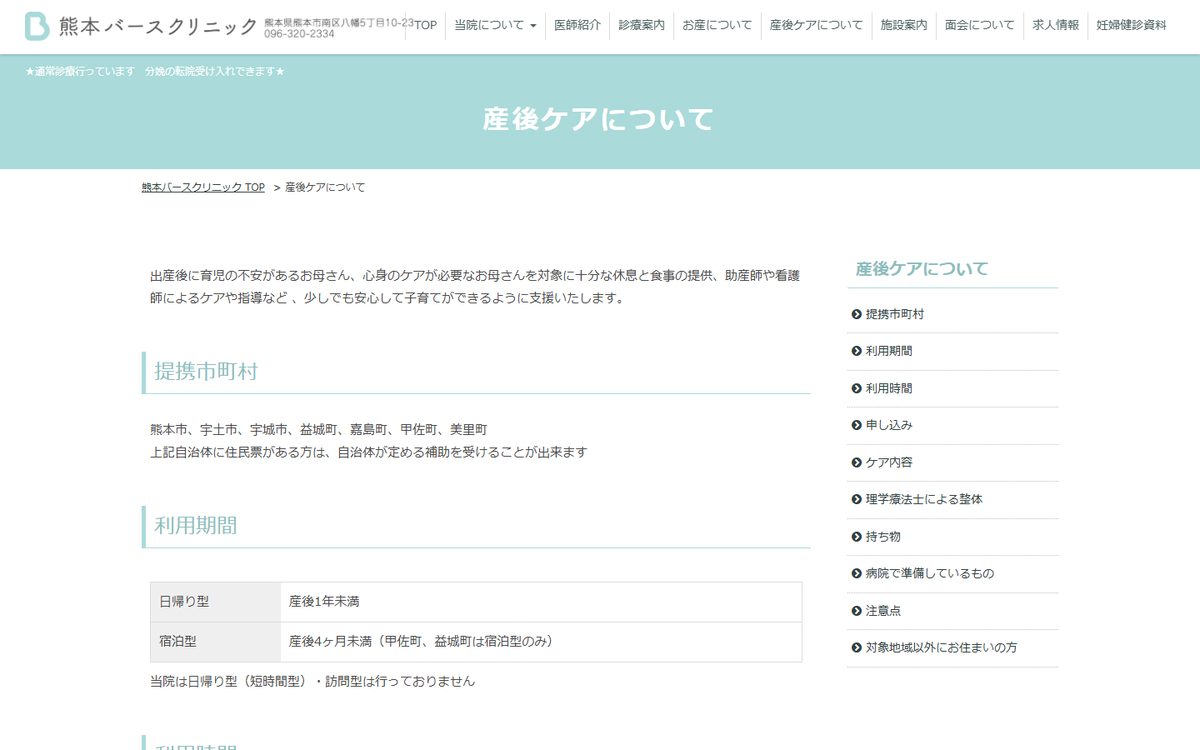Click the ケア内容 sidebar link
Screen dimensions: 1200x750
tap(889, 462)
